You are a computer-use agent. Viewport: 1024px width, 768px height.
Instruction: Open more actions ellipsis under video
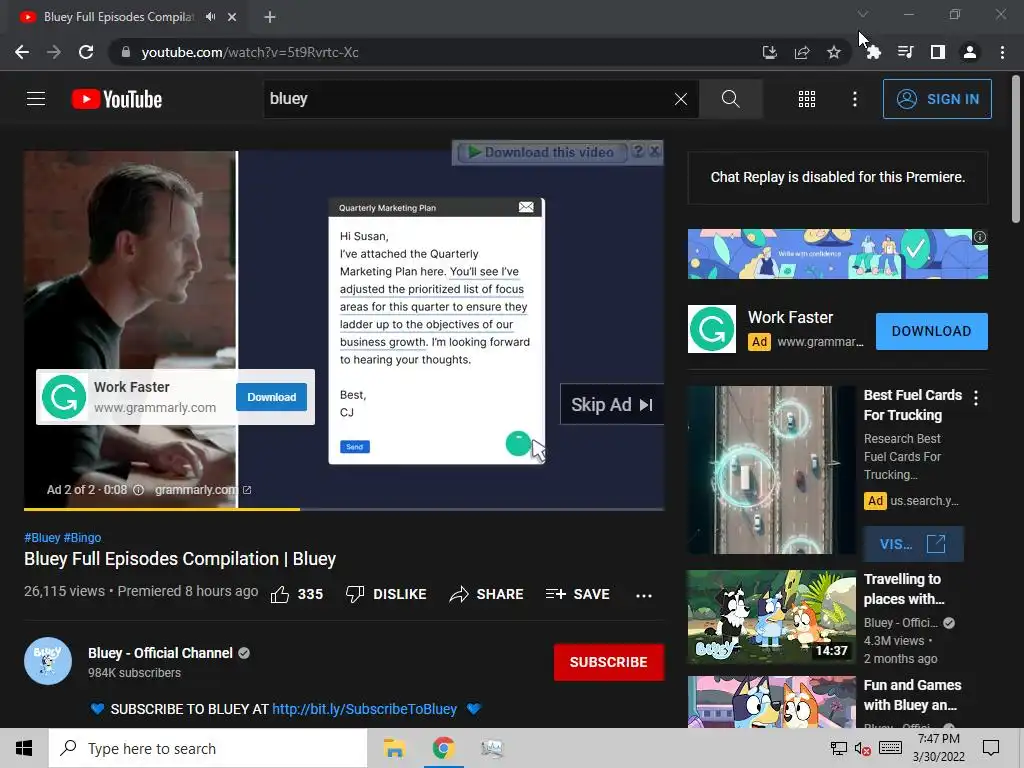[644, 595]
